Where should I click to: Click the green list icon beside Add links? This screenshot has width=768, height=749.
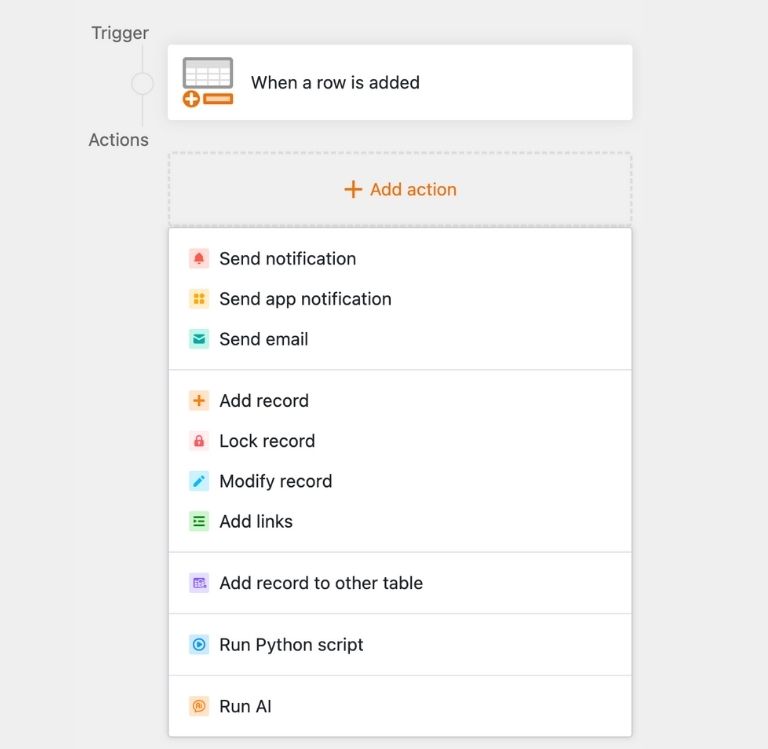[x=199, y=521]
